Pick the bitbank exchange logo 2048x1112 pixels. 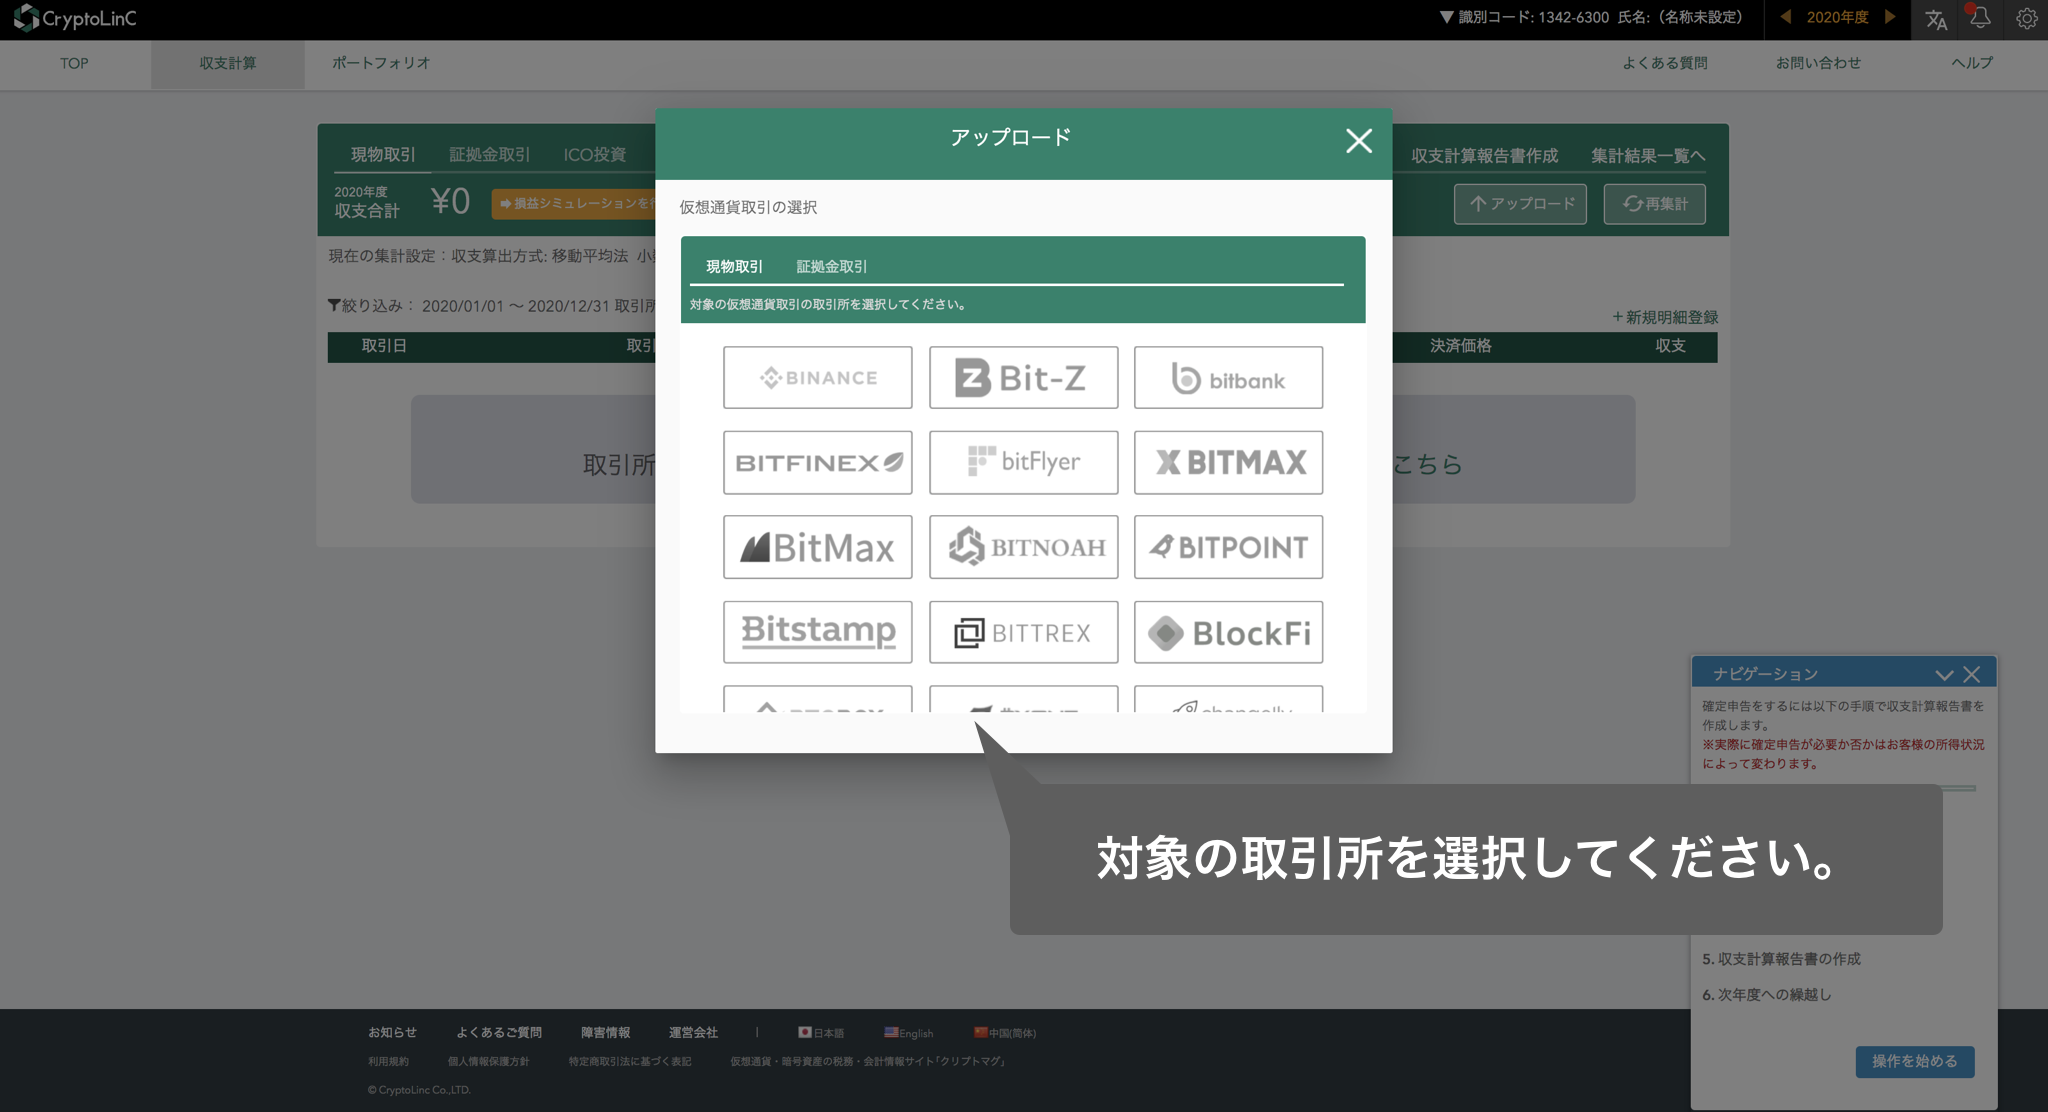[1228, 377]
